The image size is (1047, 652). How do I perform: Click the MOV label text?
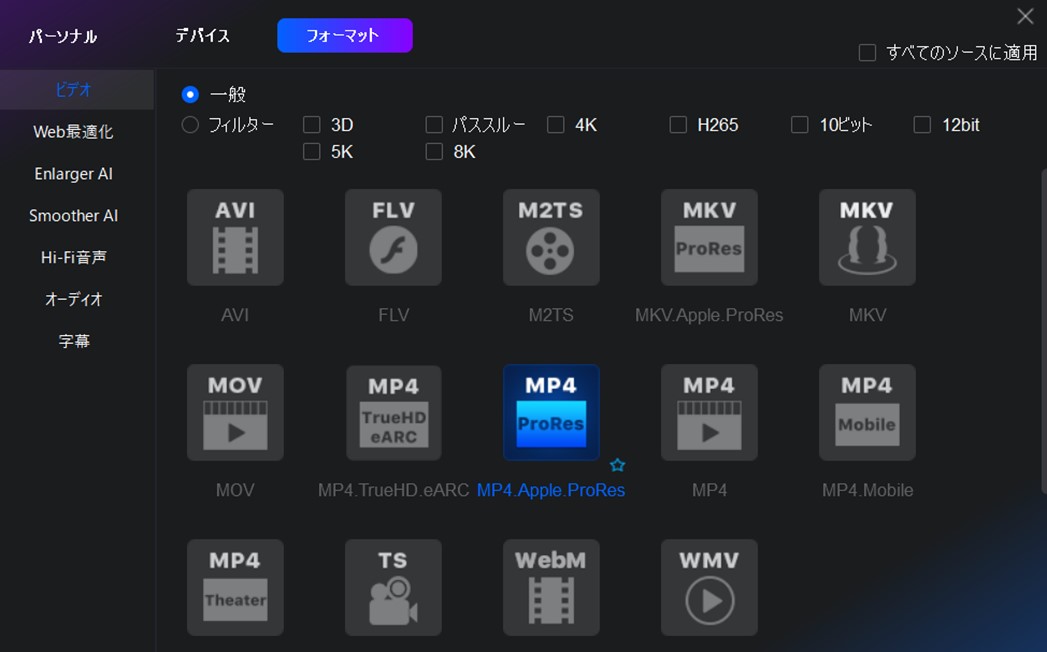coord(235,490)
